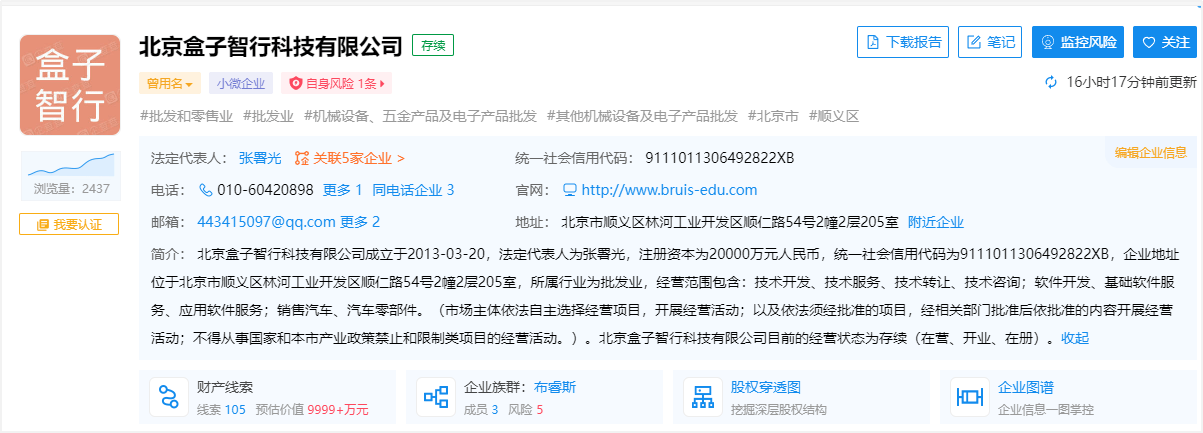Expand the 曾用名 former names dropdown
The image size is (1203, 433).
tap(170, 84)
